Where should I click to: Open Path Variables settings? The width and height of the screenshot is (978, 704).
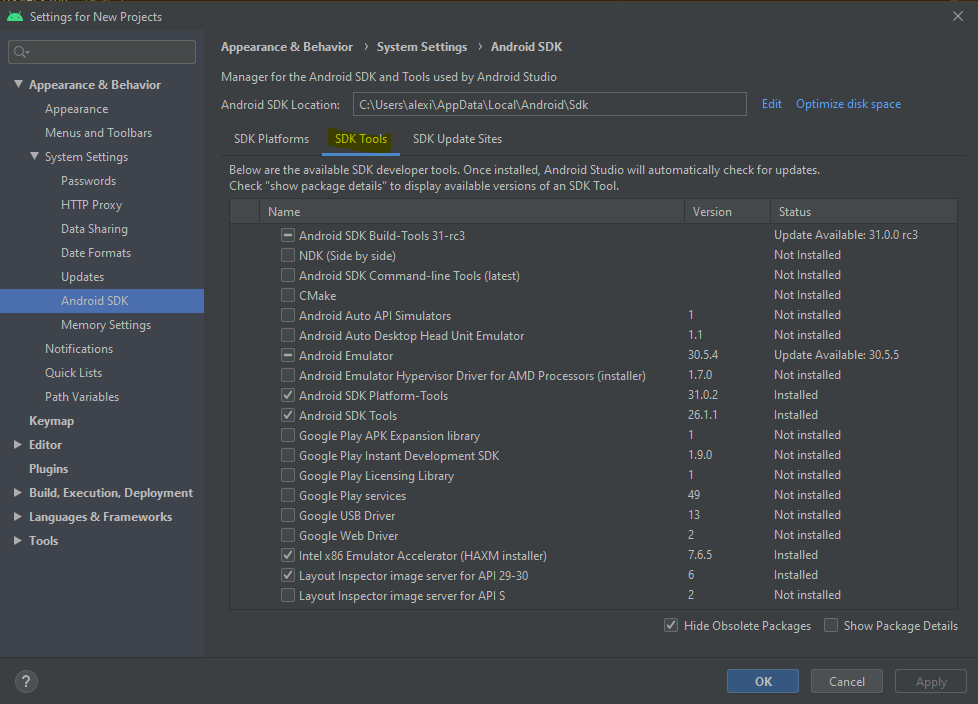click(x=82, y=397)
